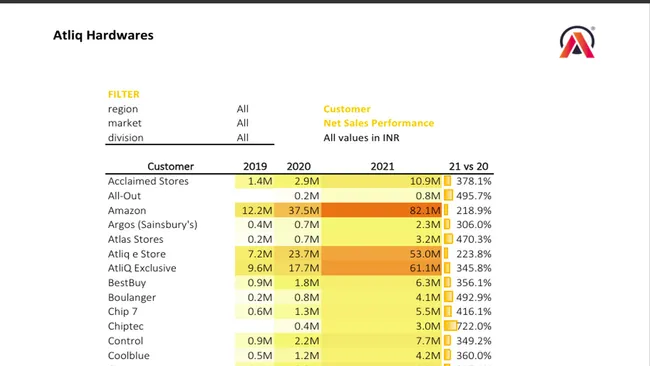Click the data bar beside Chiptec's 722.0%
650x366 pixels.
pos(451,326)
